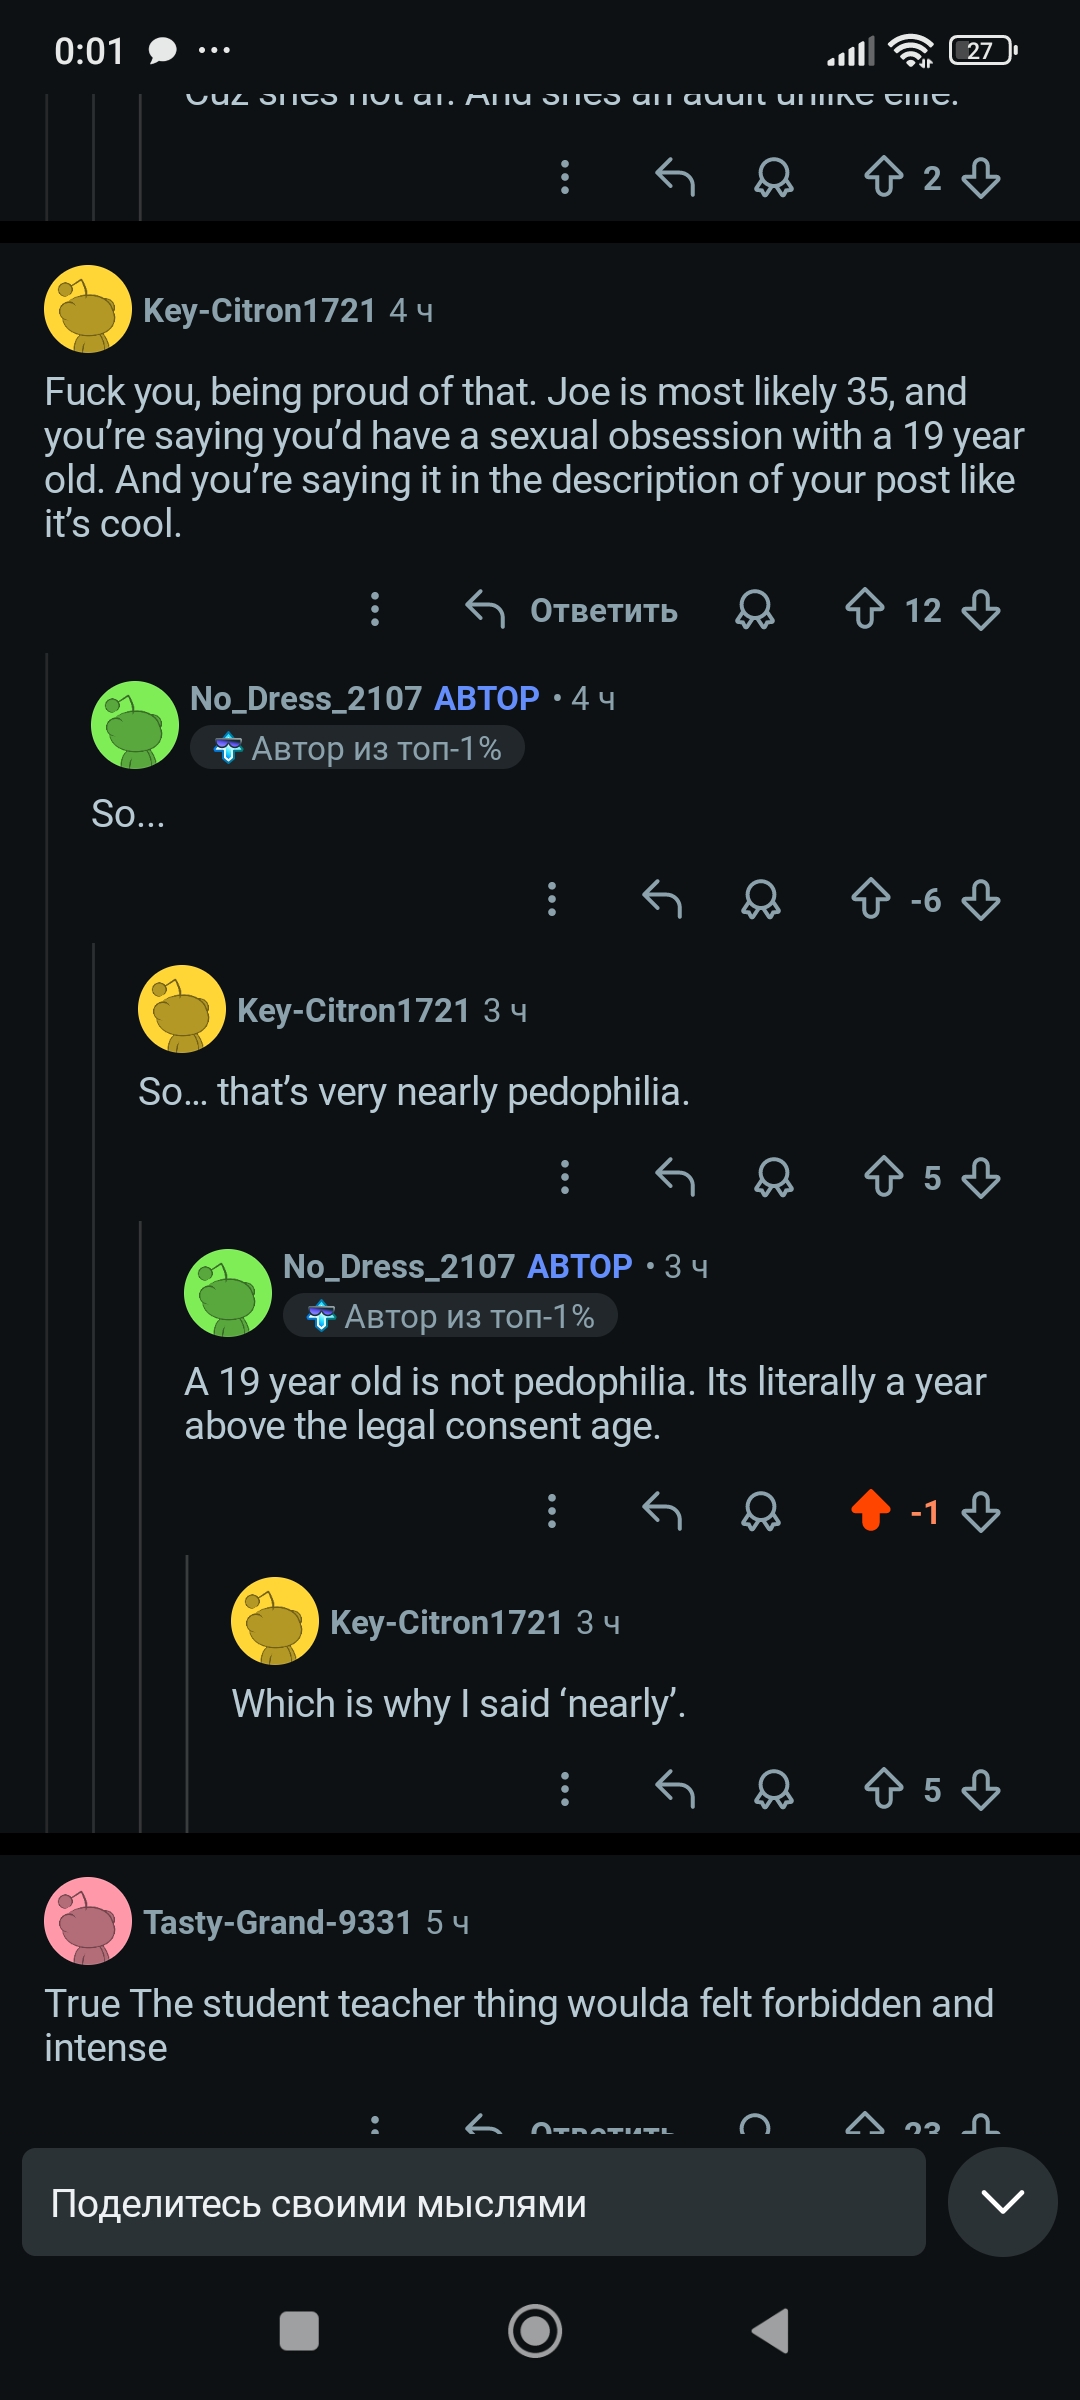Remove upvote on '19 year old' comment
The width and height of the screenshot is (1080, 2400).
[x=871, y=1510]
